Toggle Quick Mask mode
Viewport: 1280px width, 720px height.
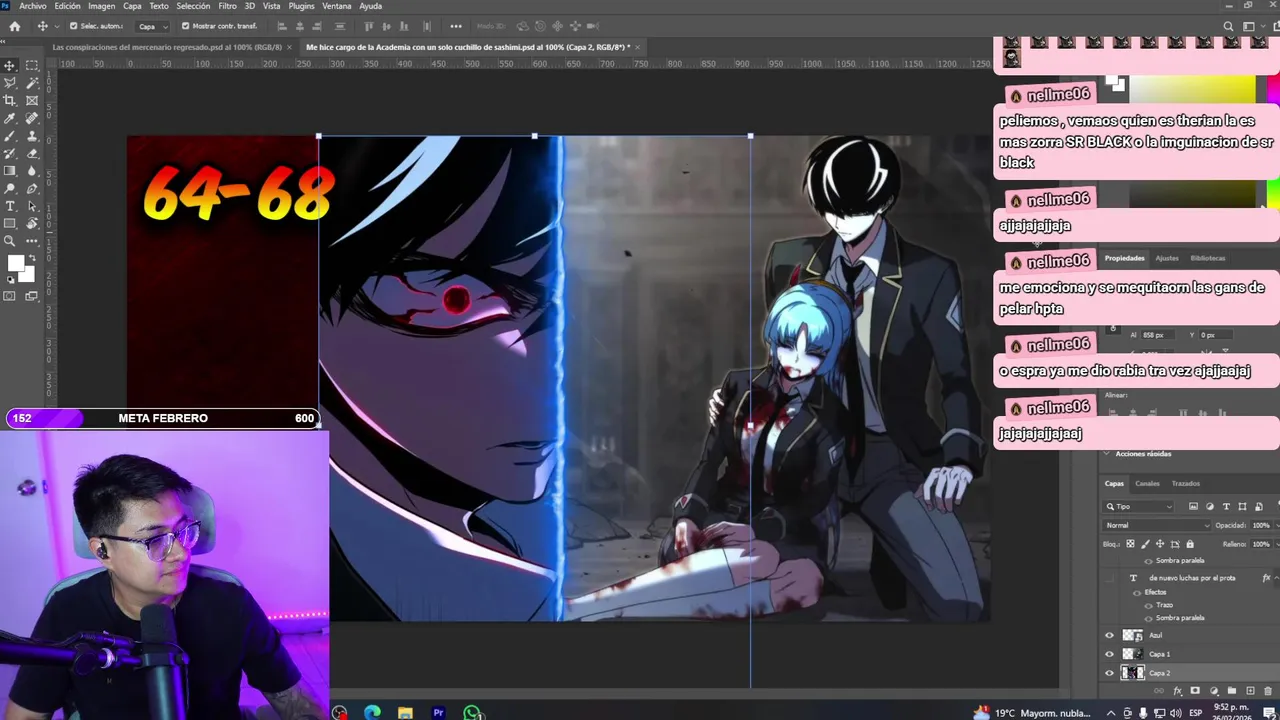point(9,296)
